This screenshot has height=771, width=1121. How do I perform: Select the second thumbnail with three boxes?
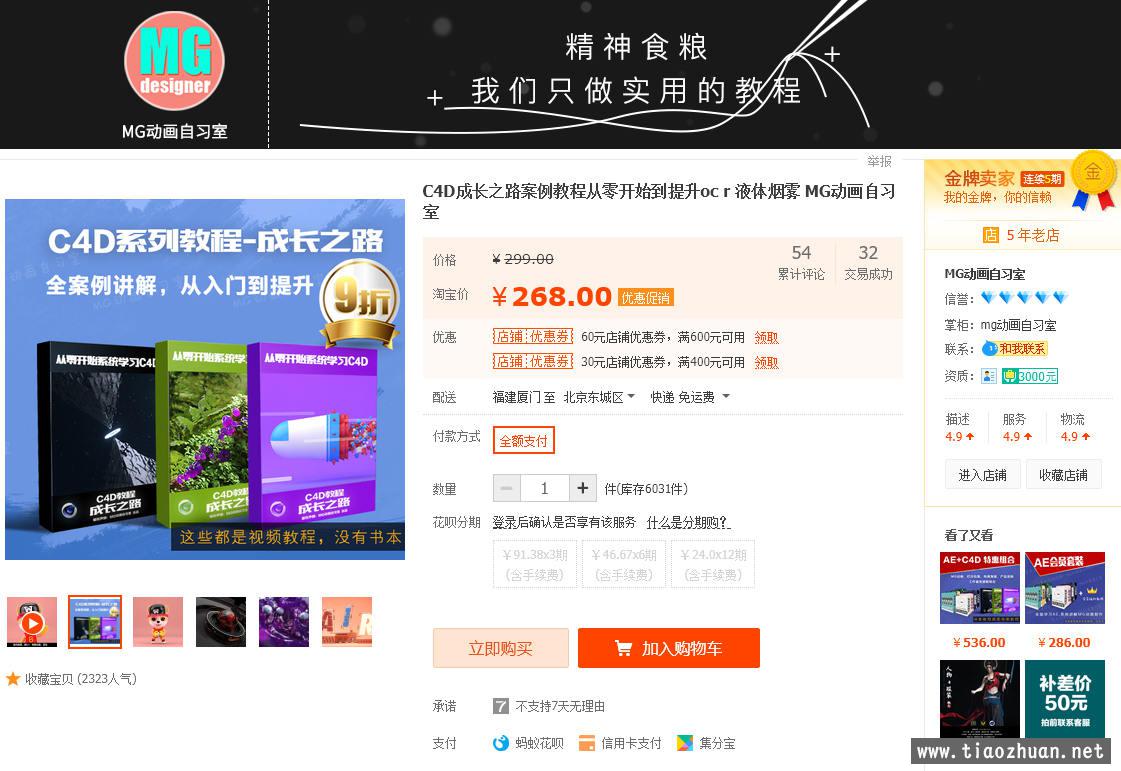[x=95, y=622]
